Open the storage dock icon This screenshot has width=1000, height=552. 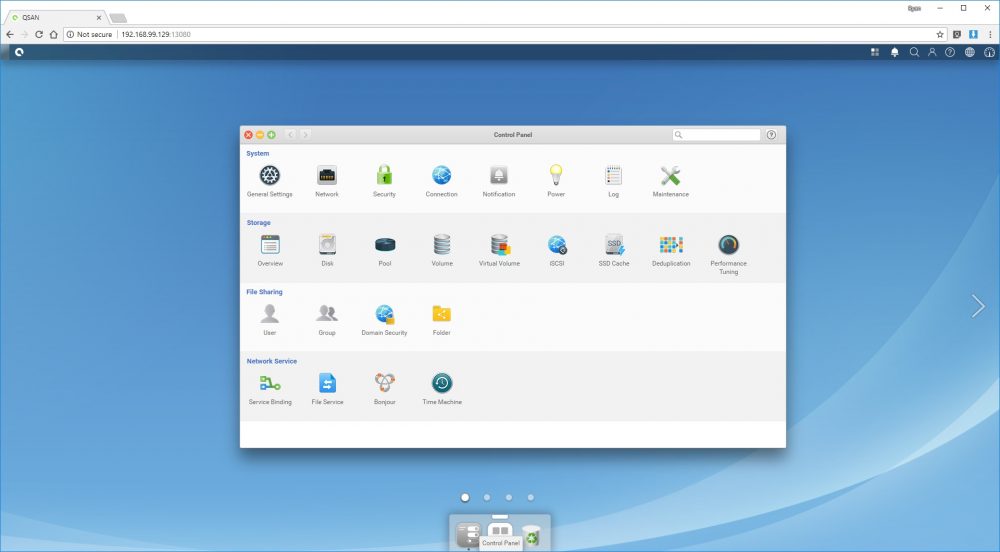tap(468, 535)
